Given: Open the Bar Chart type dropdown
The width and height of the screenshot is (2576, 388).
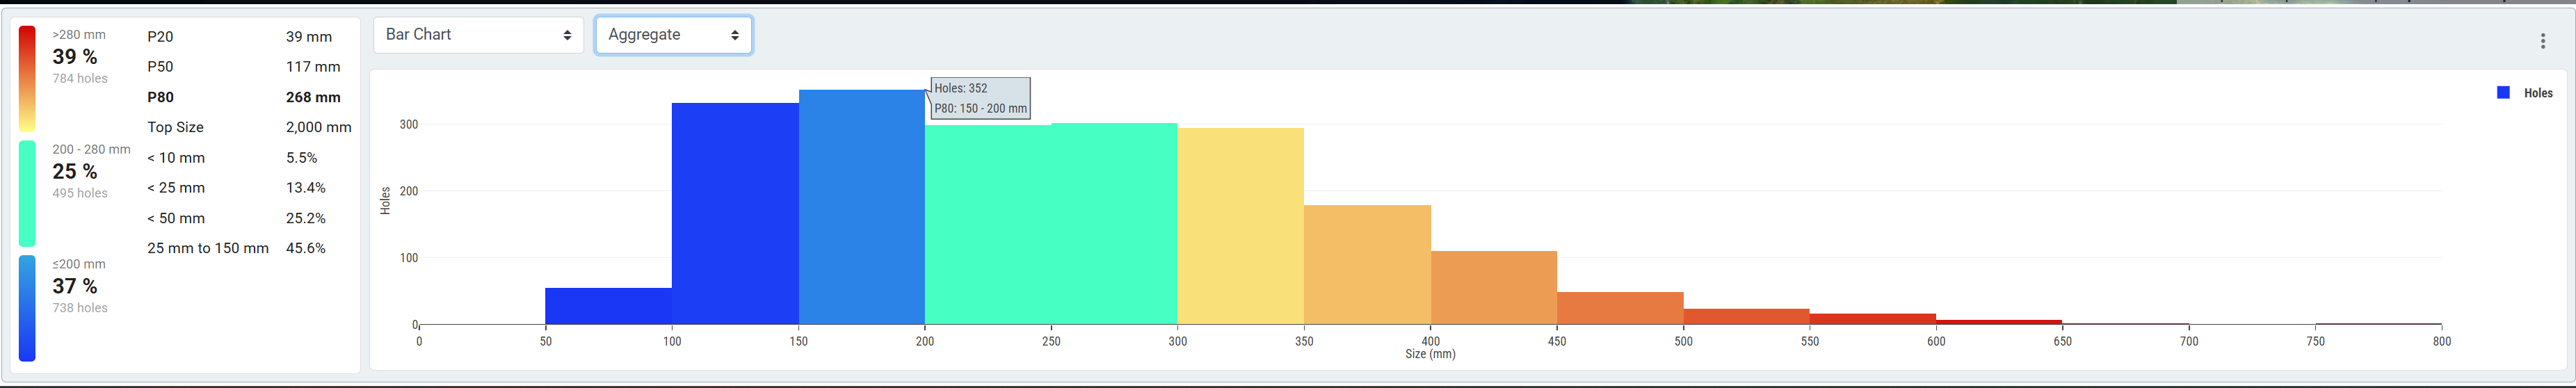Looking at the screenshot, I should [x=478, y=35].
